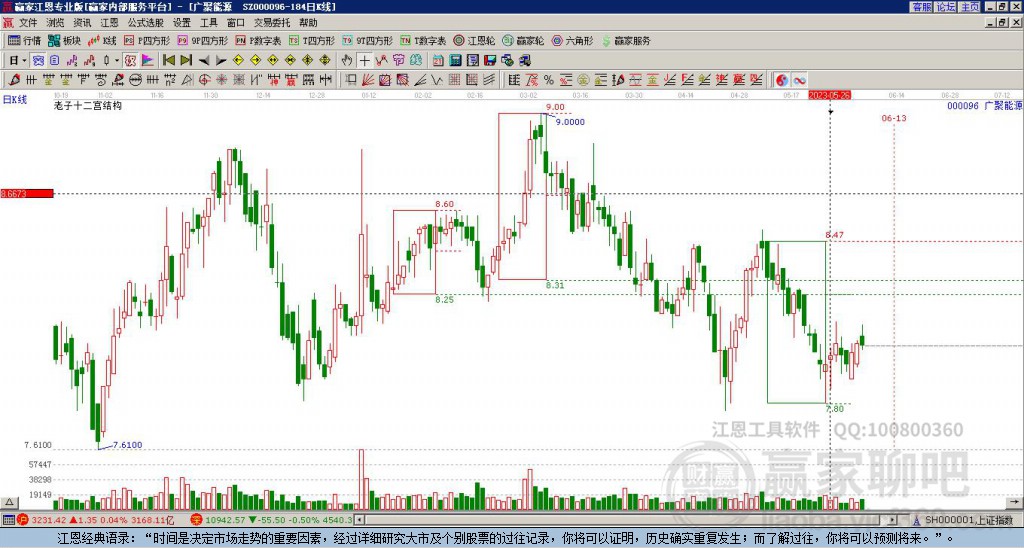Click the red pencil drawing tool
The height and width of the screenshot is (548, 1024).
pos(14,80)
